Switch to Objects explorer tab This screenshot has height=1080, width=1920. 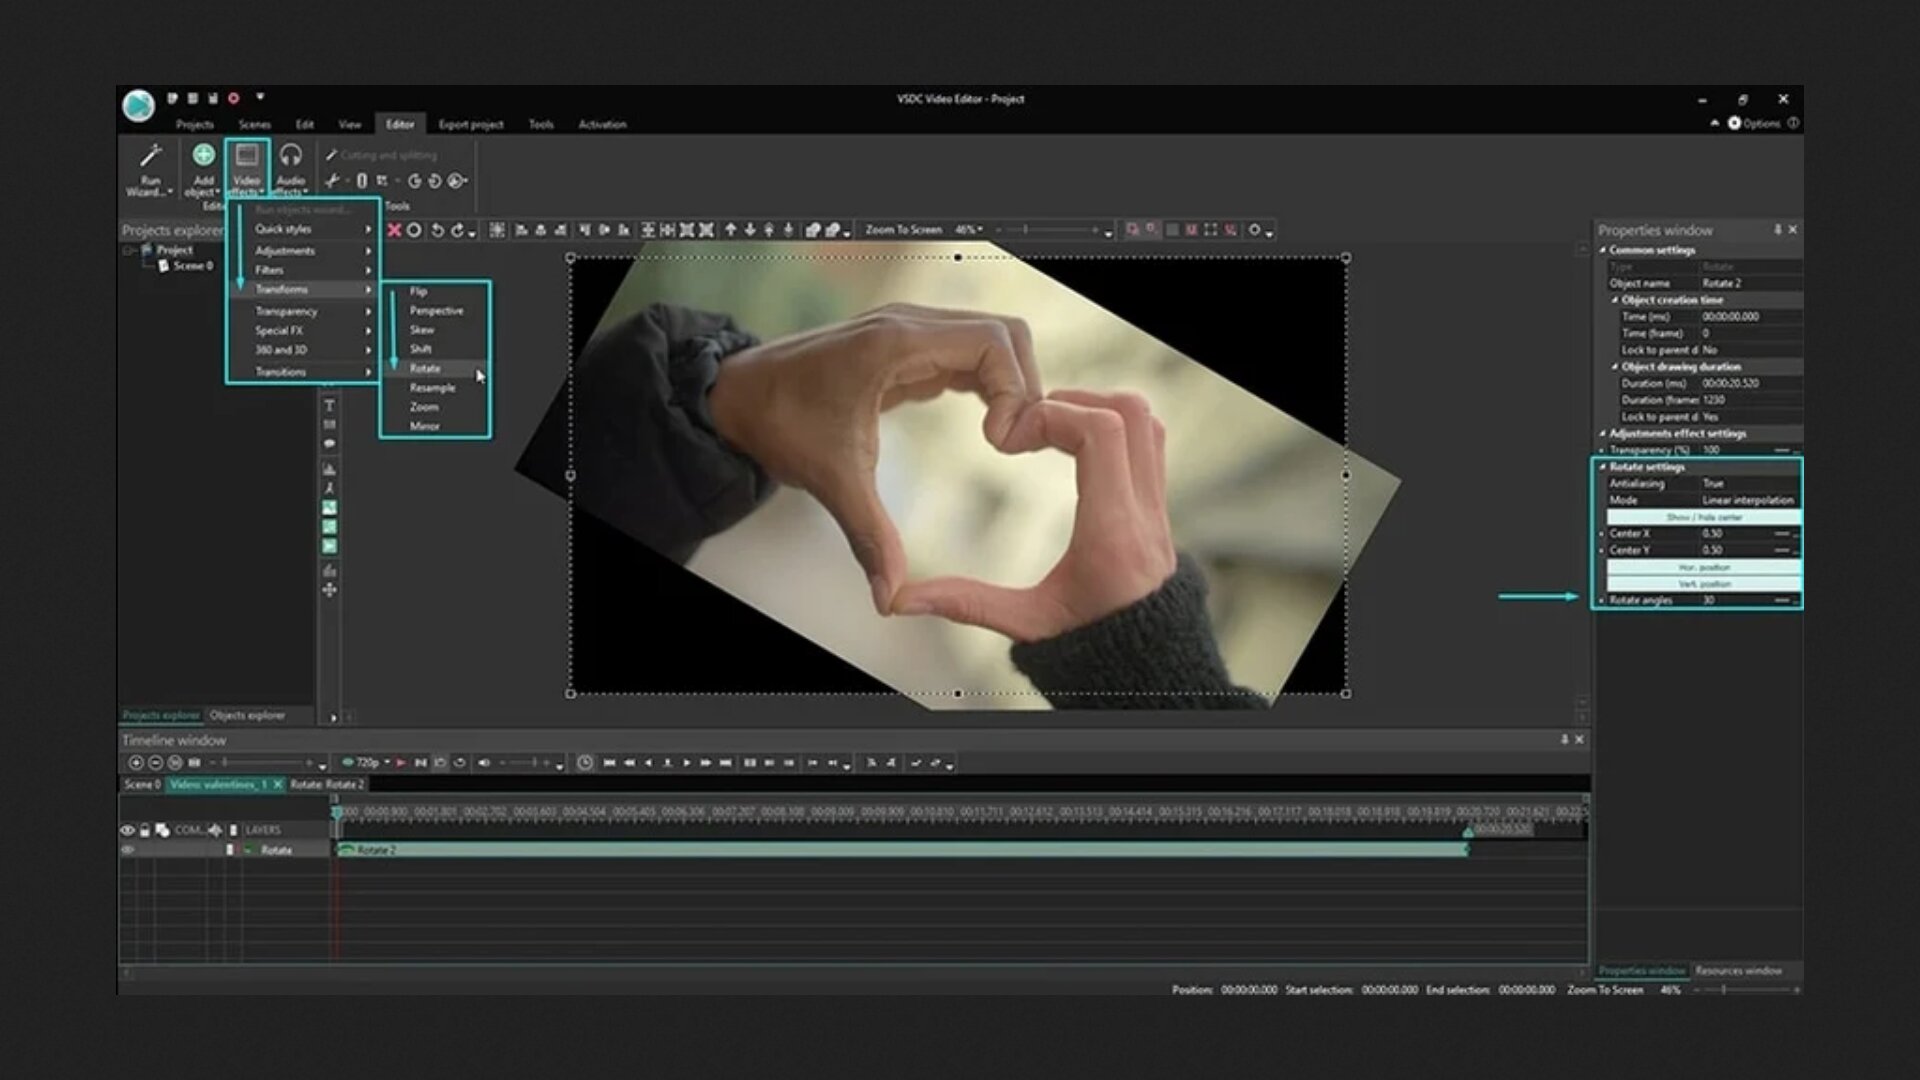pyautogui.click(x=247, y=716)
